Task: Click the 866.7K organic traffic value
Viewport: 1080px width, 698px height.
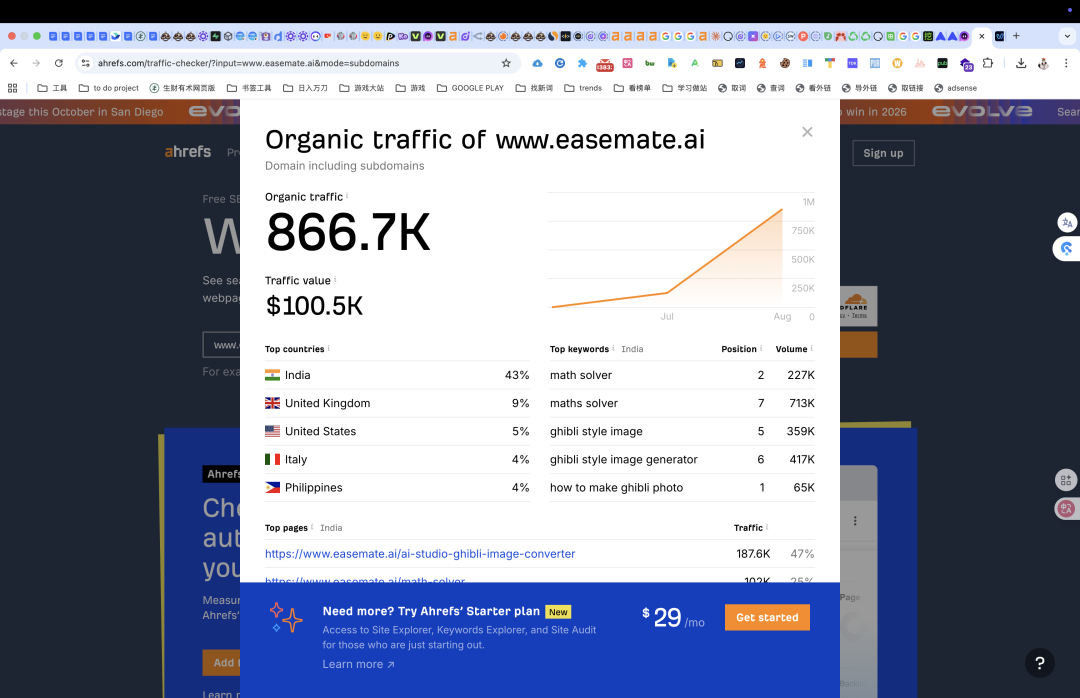Action: (348, 232)
